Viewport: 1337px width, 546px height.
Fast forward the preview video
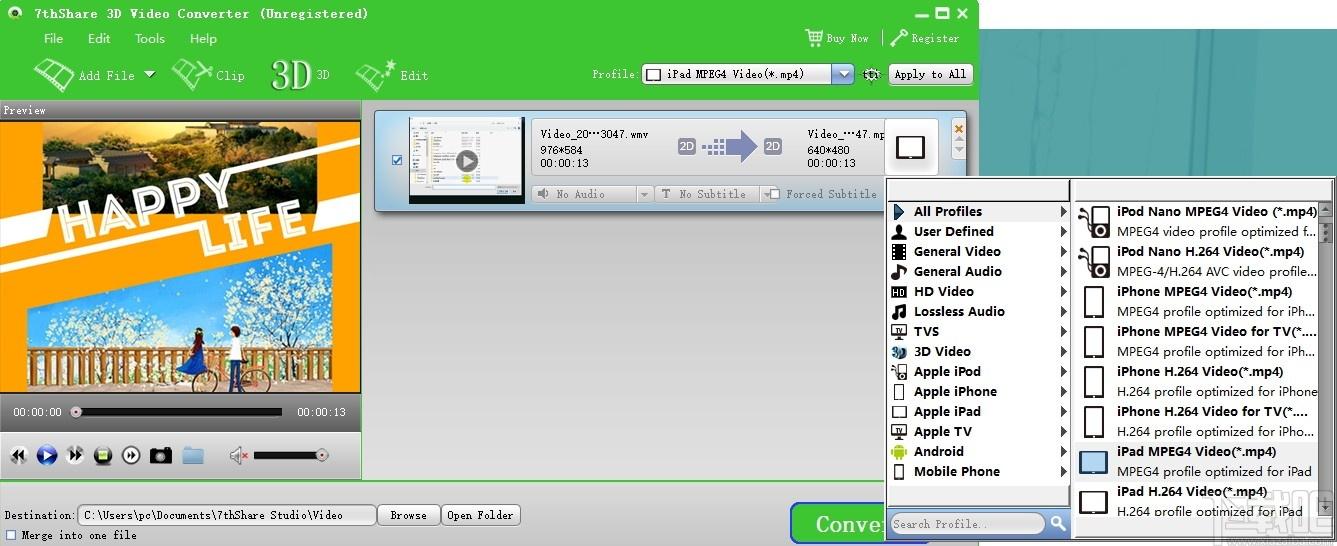coord(74,456)
